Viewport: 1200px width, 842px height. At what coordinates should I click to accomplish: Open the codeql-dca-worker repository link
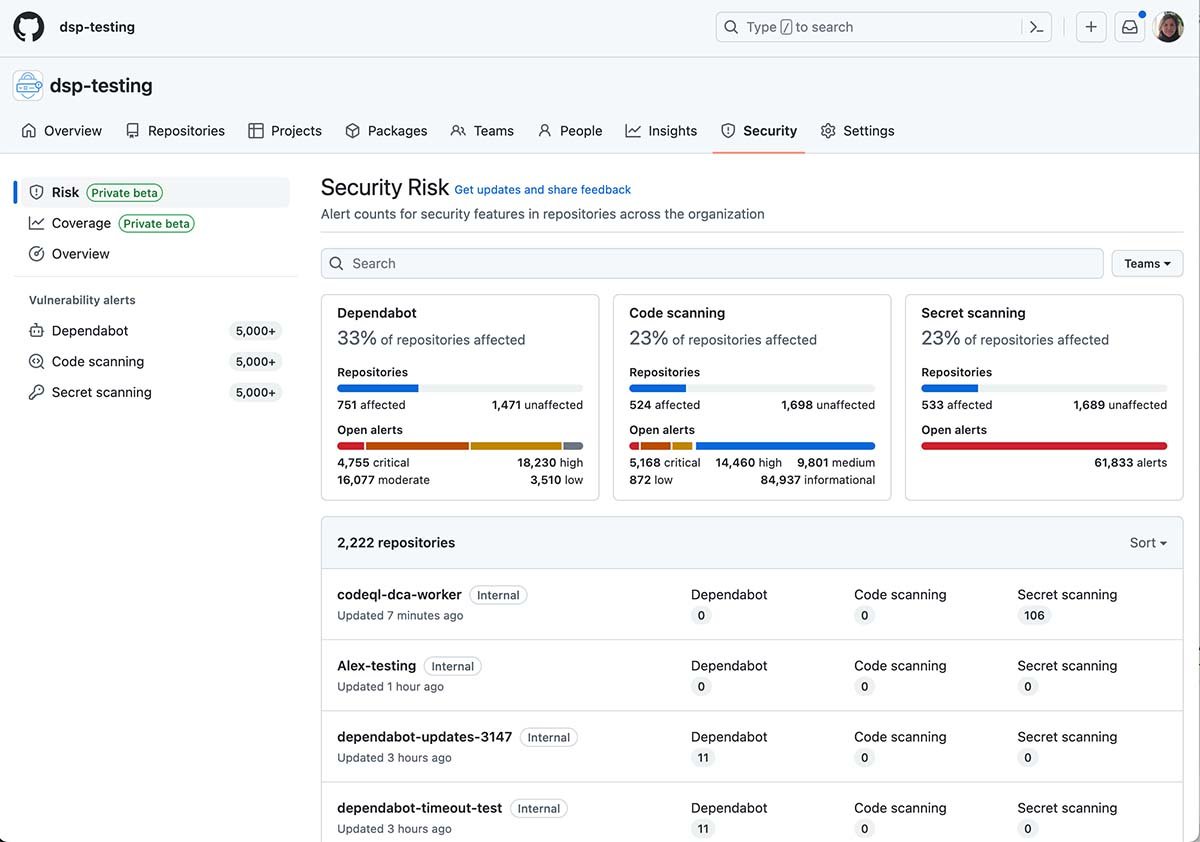point(399,595)
